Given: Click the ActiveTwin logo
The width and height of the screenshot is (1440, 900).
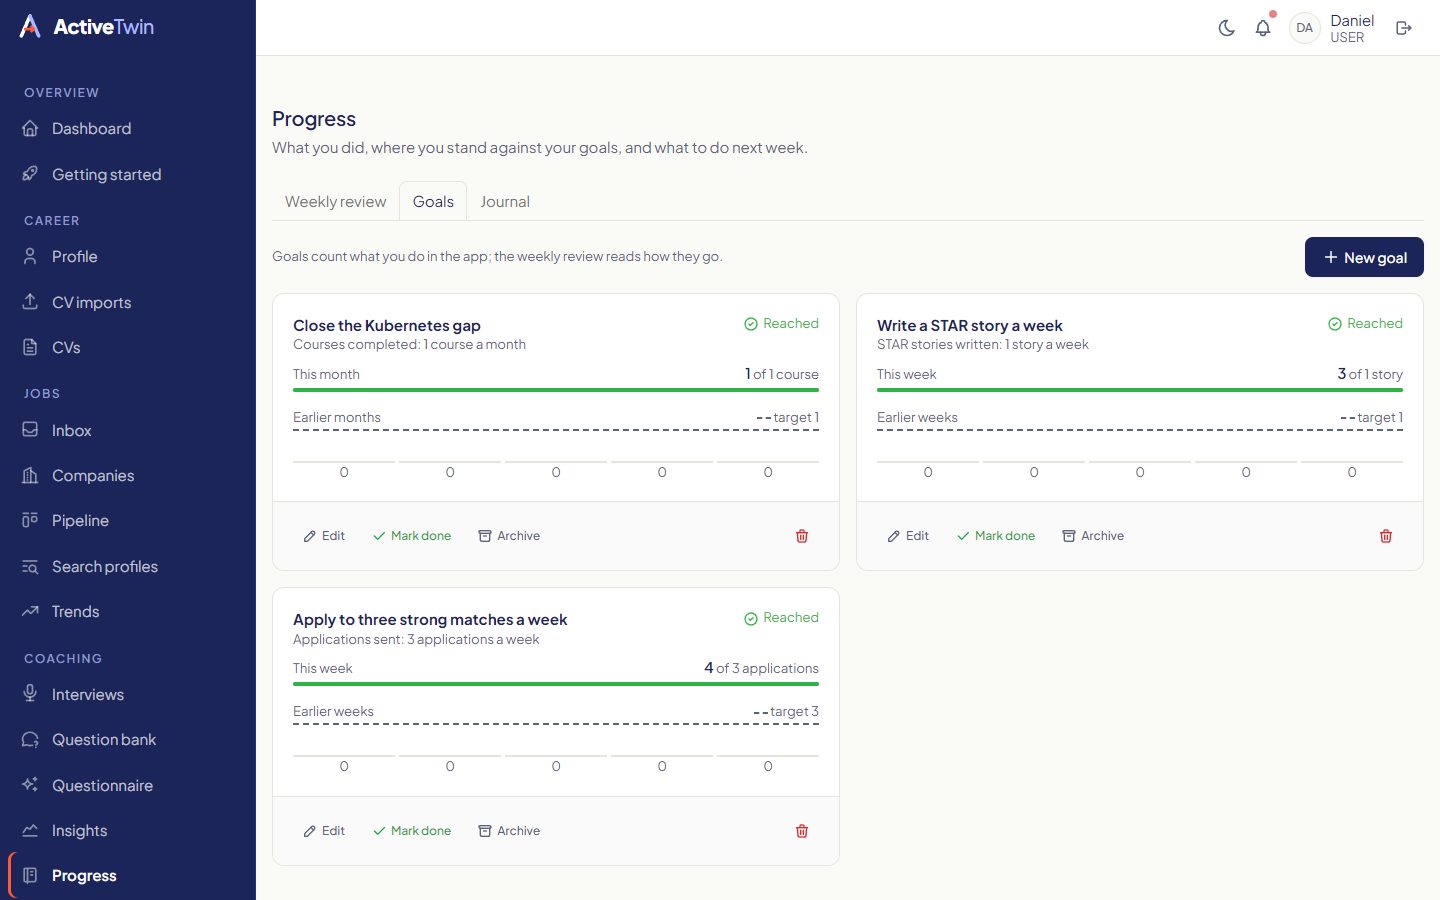Looking at the screenshot, I should coord(87,27).
